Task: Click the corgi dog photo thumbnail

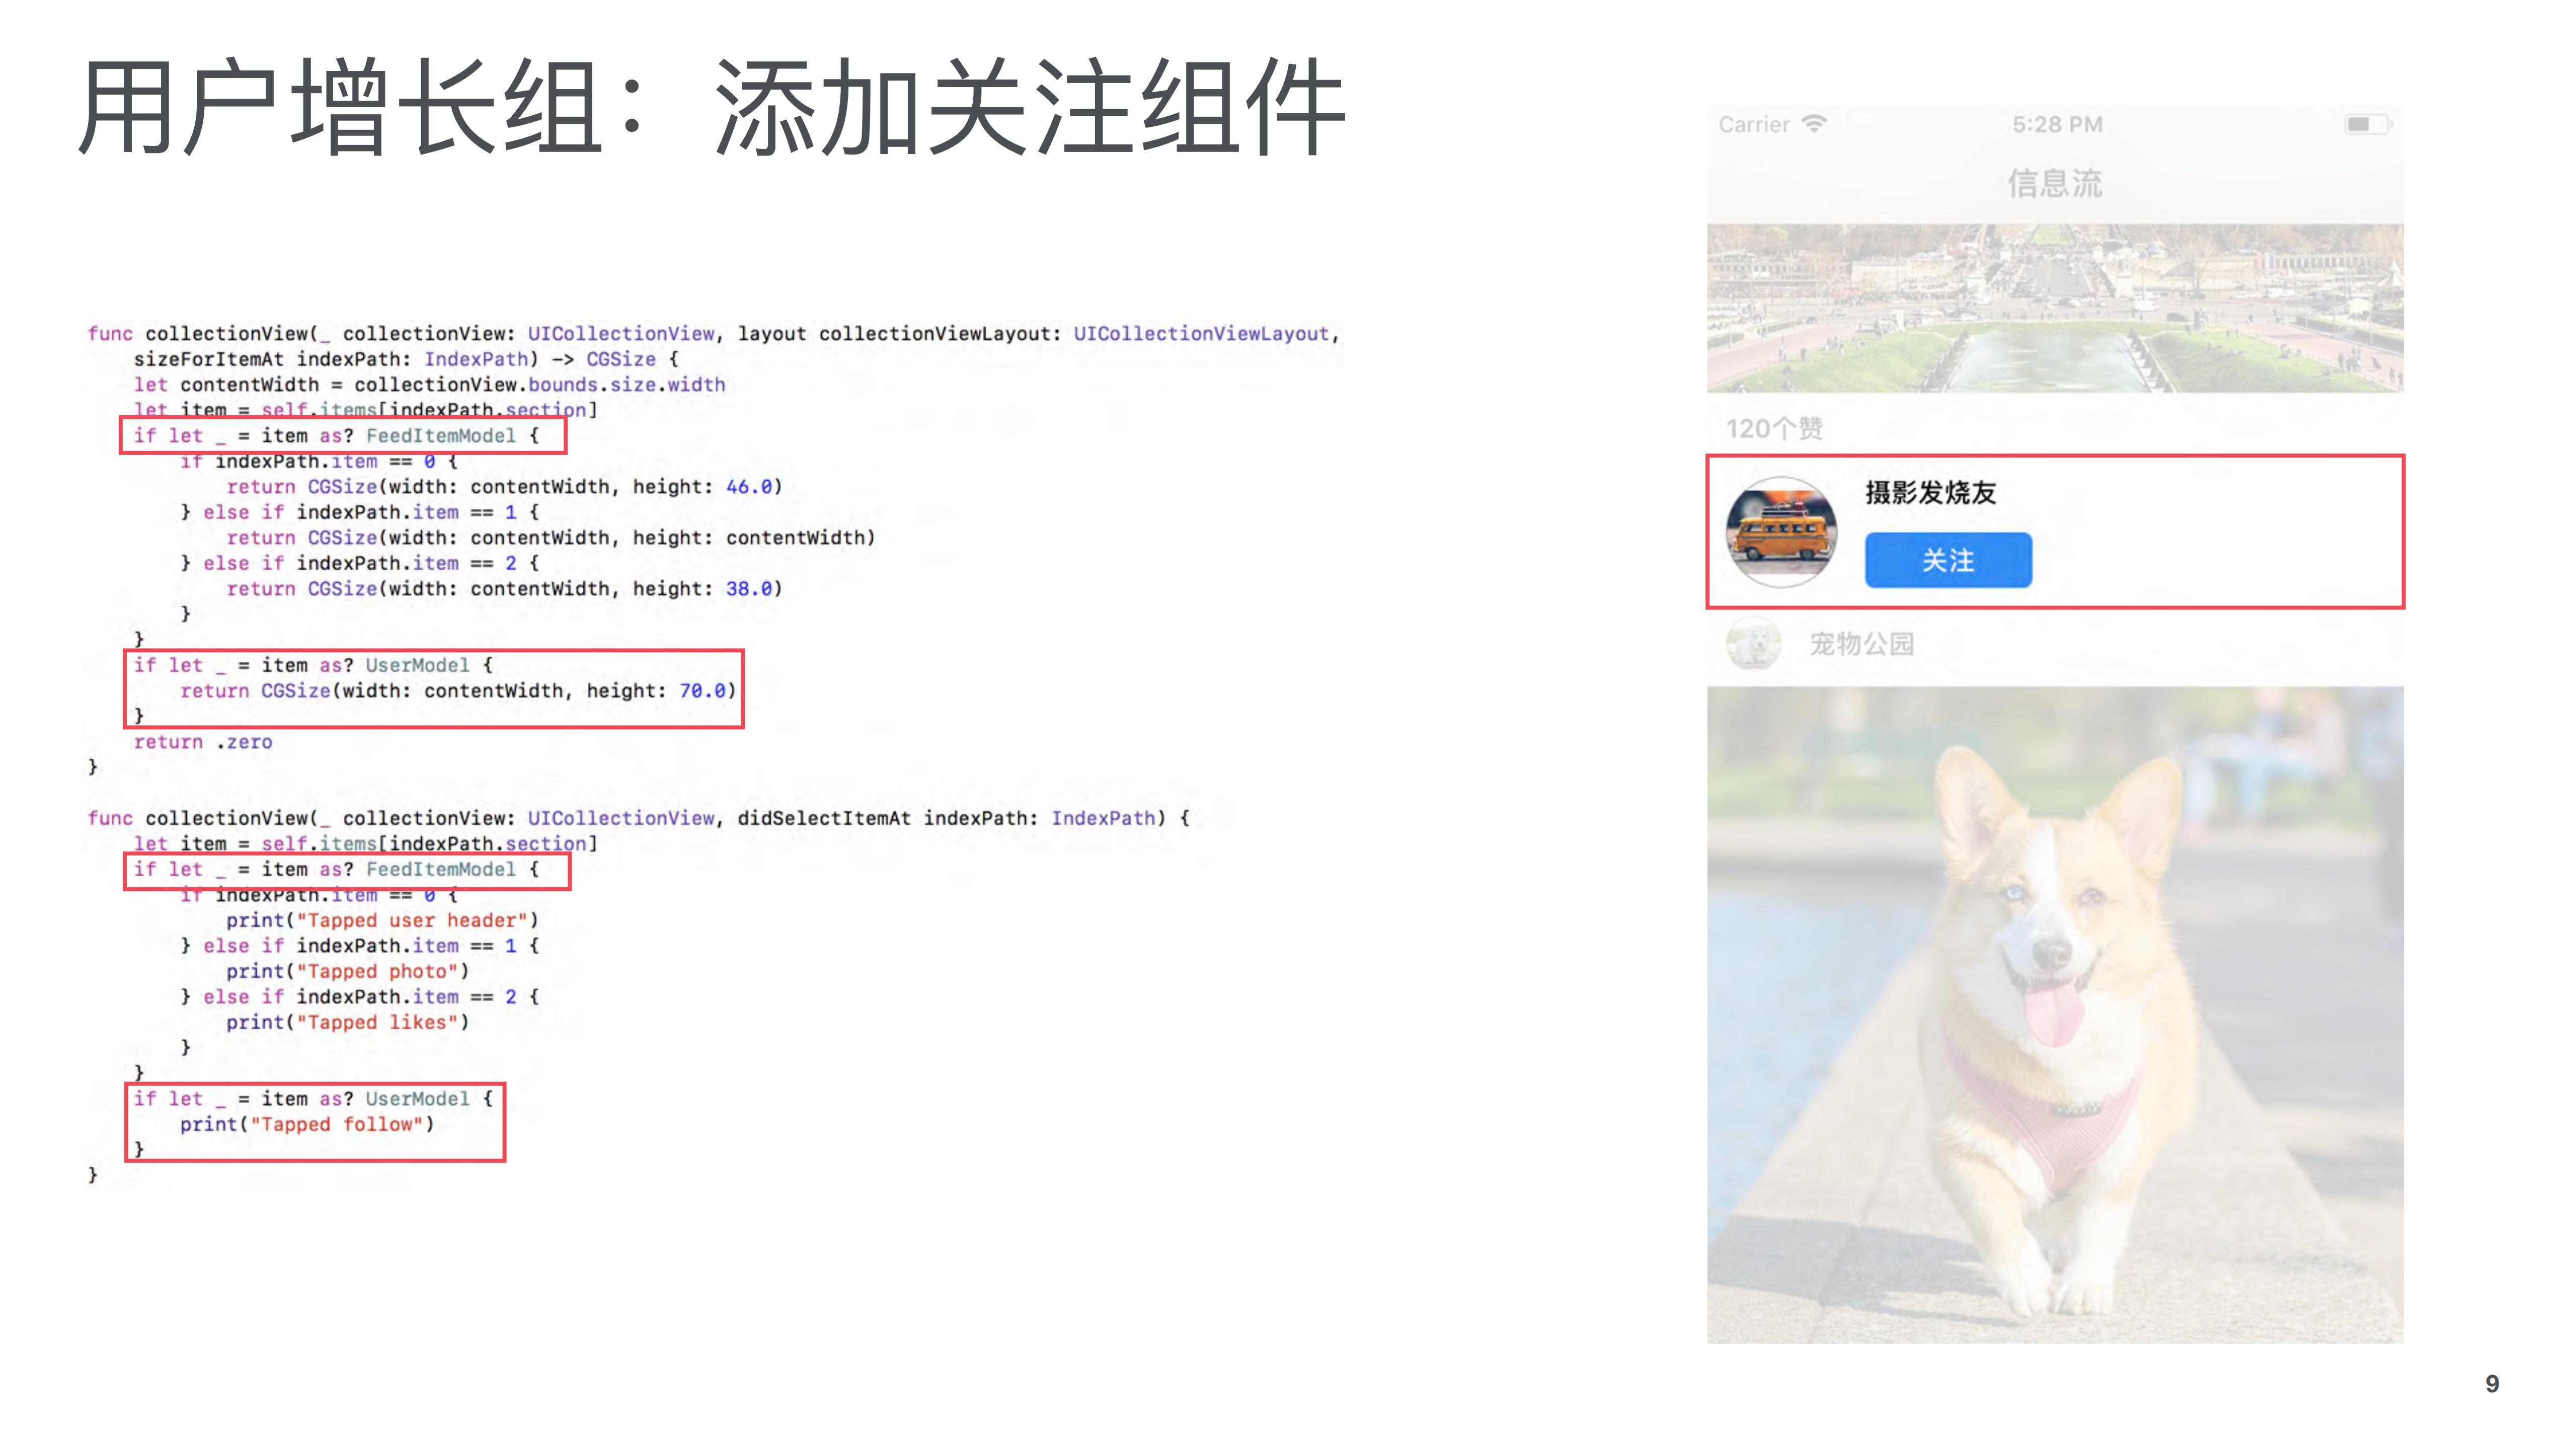Action: [2055, 1010]
